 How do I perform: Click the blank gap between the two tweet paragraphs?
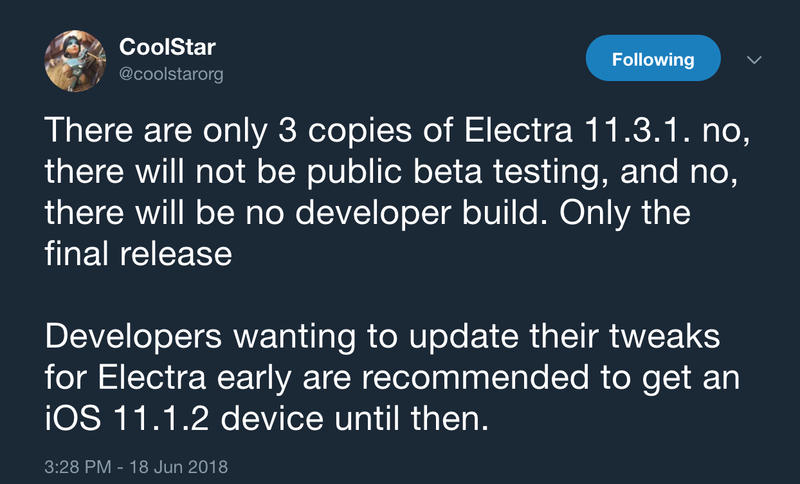397,295
